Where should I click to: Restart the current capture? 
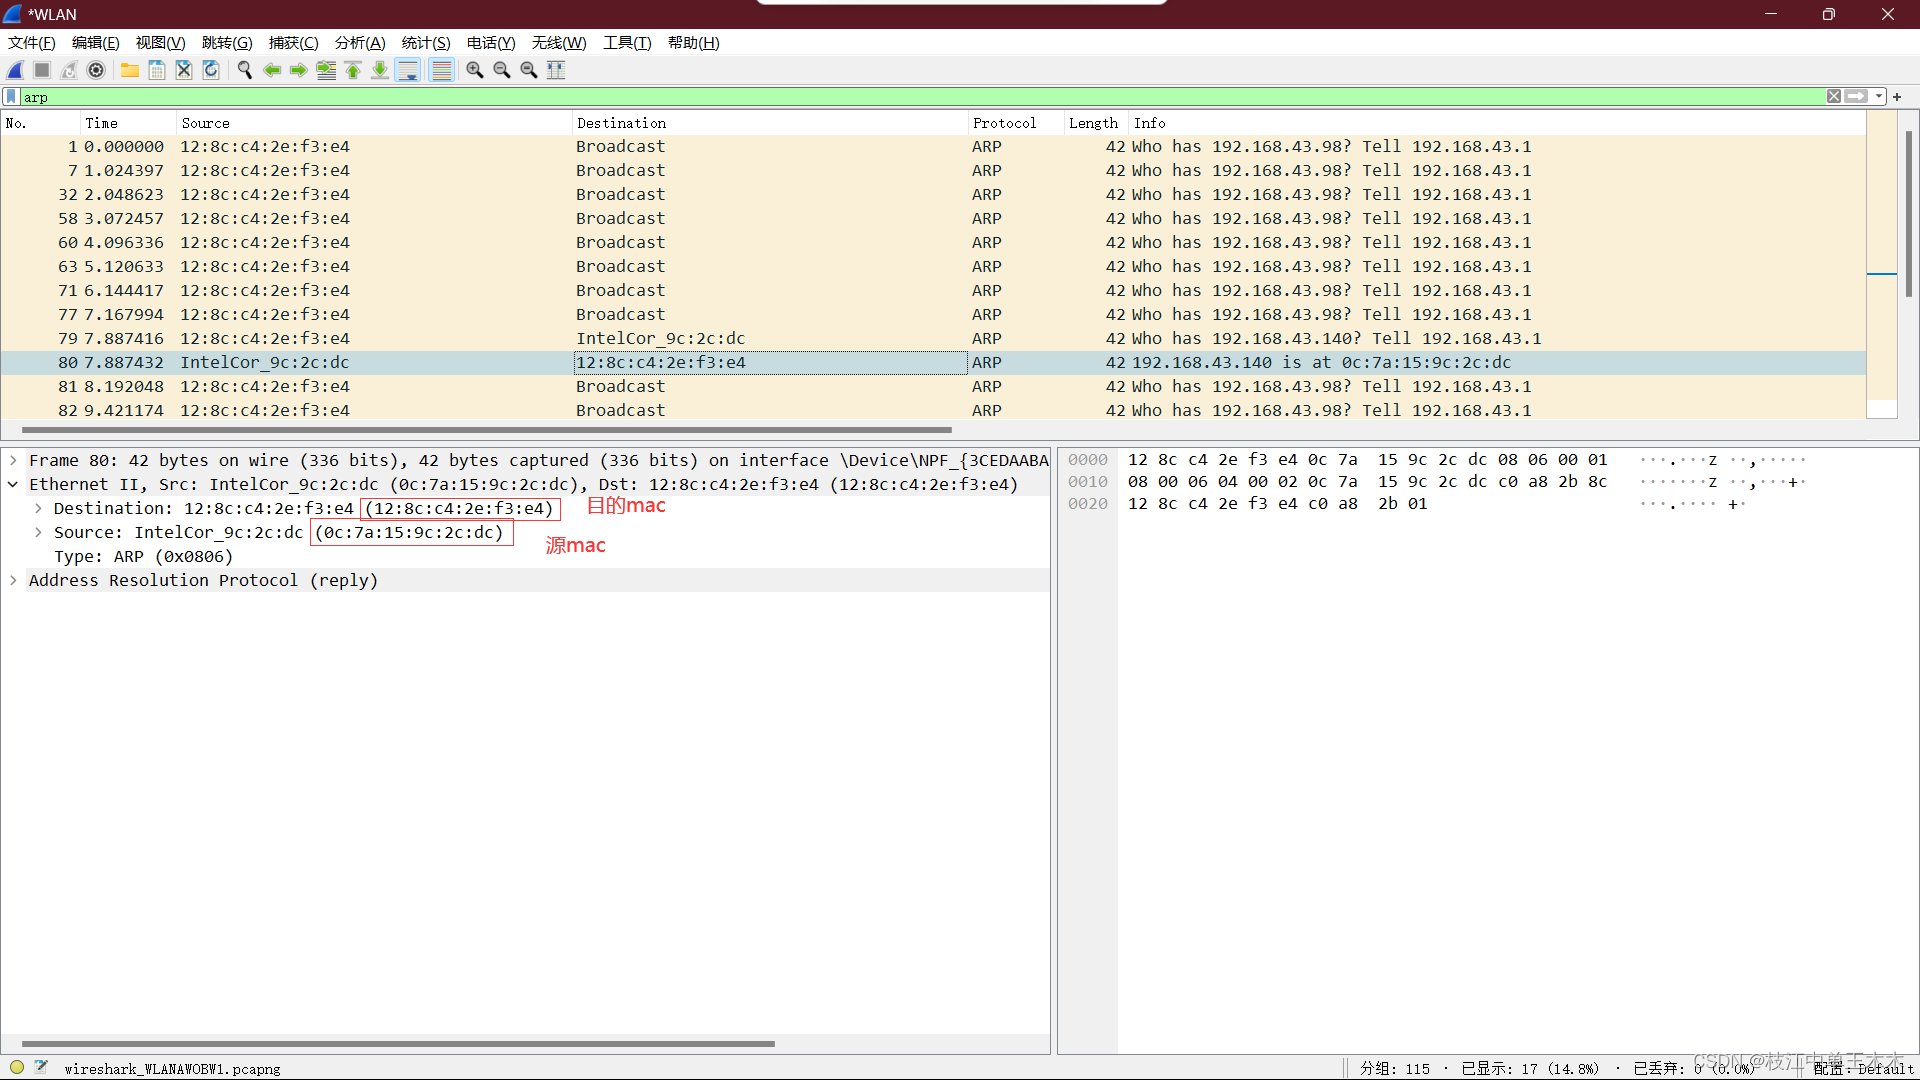(69, 70)
